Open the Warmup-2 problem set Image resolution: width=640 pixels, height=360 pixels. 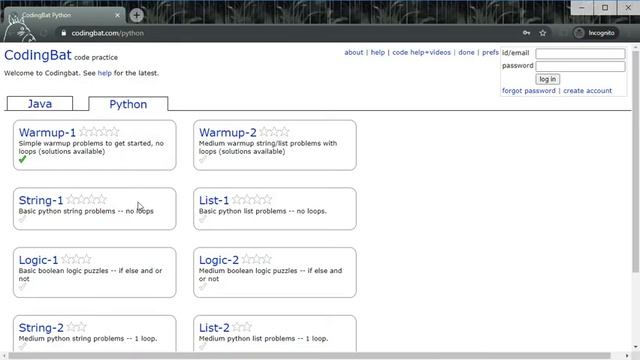pyautogui.click(x=228, y=132)
